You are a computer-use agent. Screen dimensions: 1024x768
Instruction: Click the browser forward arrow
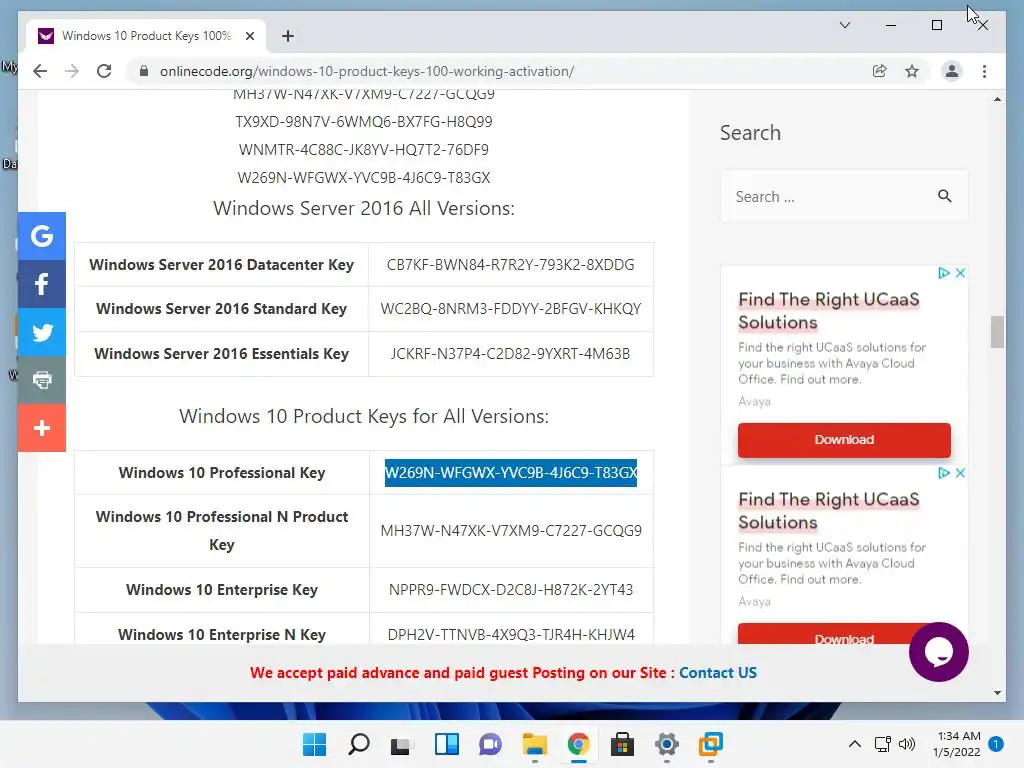(72, 71)
